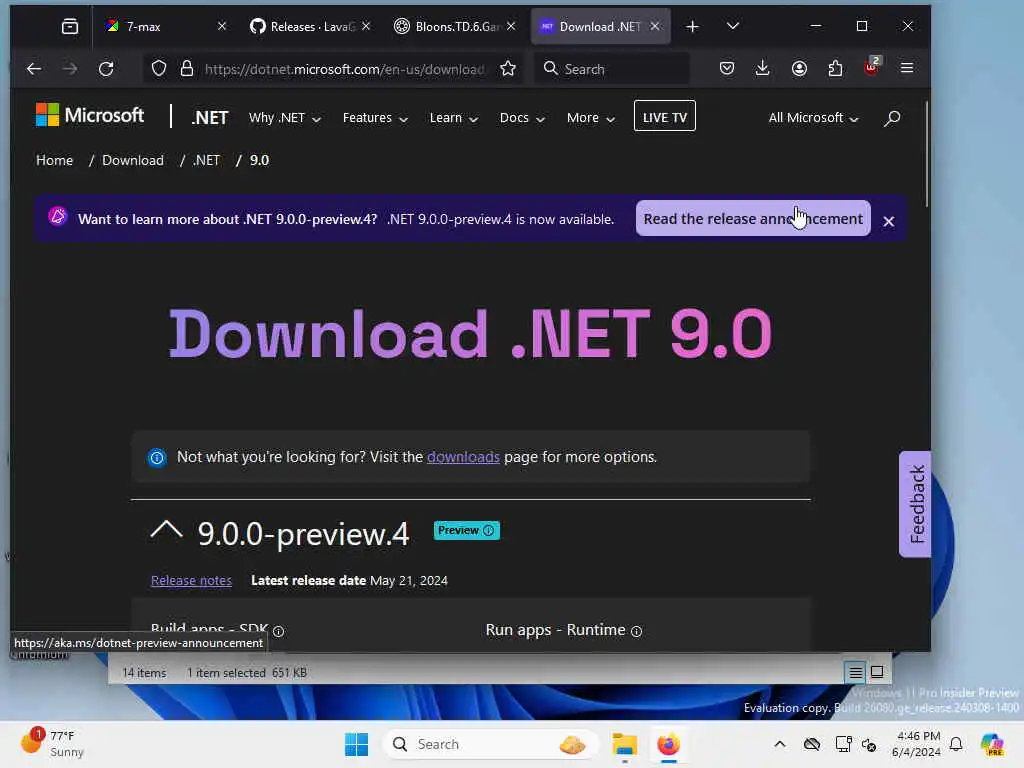The width and height of the screenshot is (1024, 768).
Task: Open the Copilot Preview icon in taskbar
Action: 992,744
